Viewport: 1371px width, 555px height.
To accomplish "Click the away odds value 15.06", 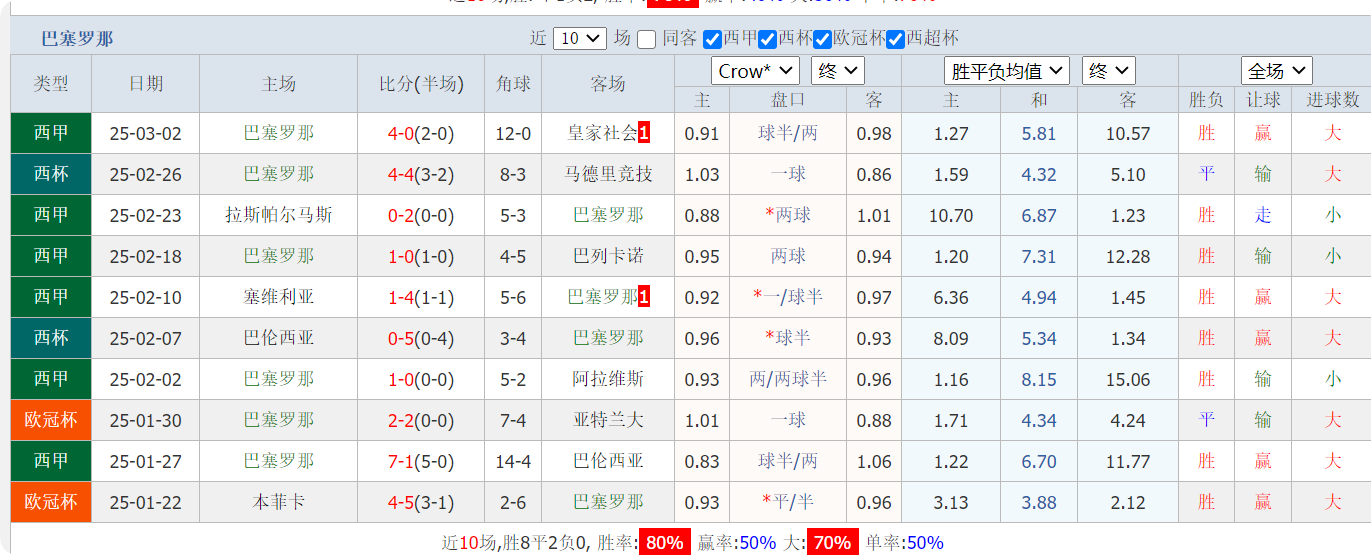I will (1128, 380).
